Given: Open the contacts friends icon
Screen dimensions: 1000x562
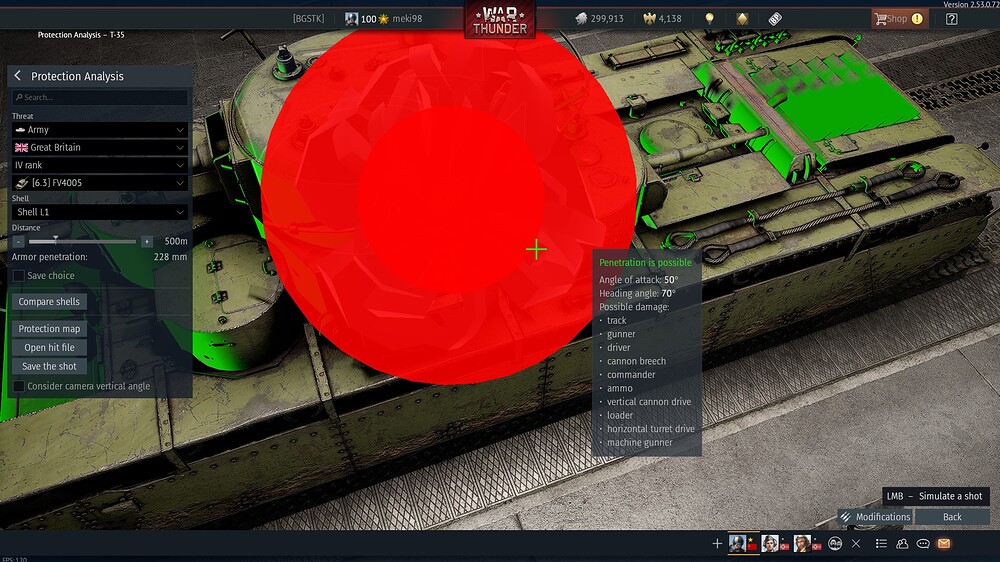Looking at the screenshot, I should (902, 544).
